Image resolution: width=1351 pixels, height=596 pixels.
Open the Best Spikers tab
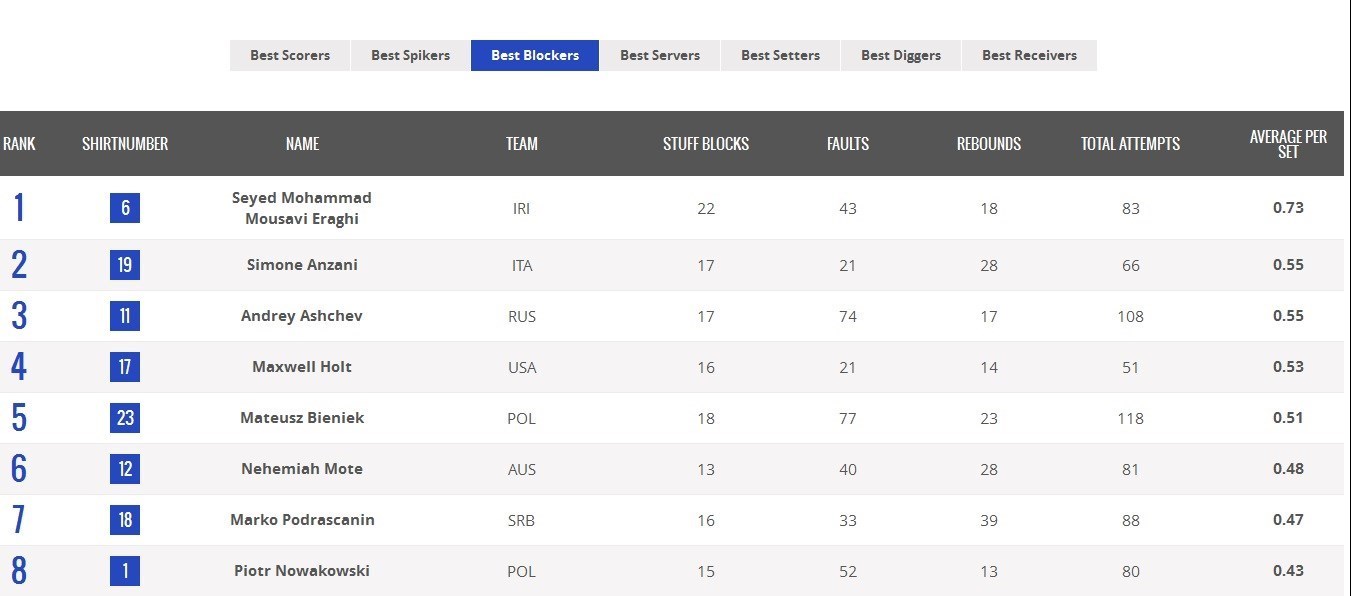pos(410,55)
